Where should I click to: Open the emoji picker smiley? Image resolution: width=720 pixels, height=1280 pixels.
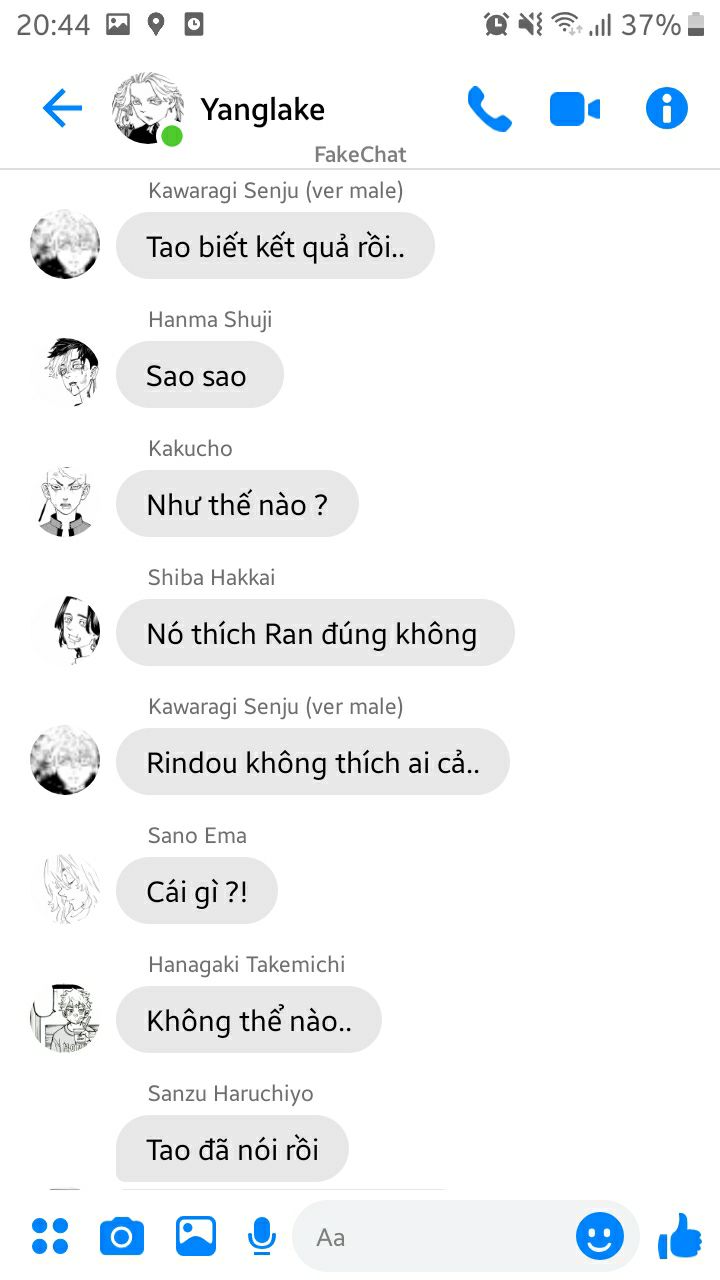point(600,1237)
